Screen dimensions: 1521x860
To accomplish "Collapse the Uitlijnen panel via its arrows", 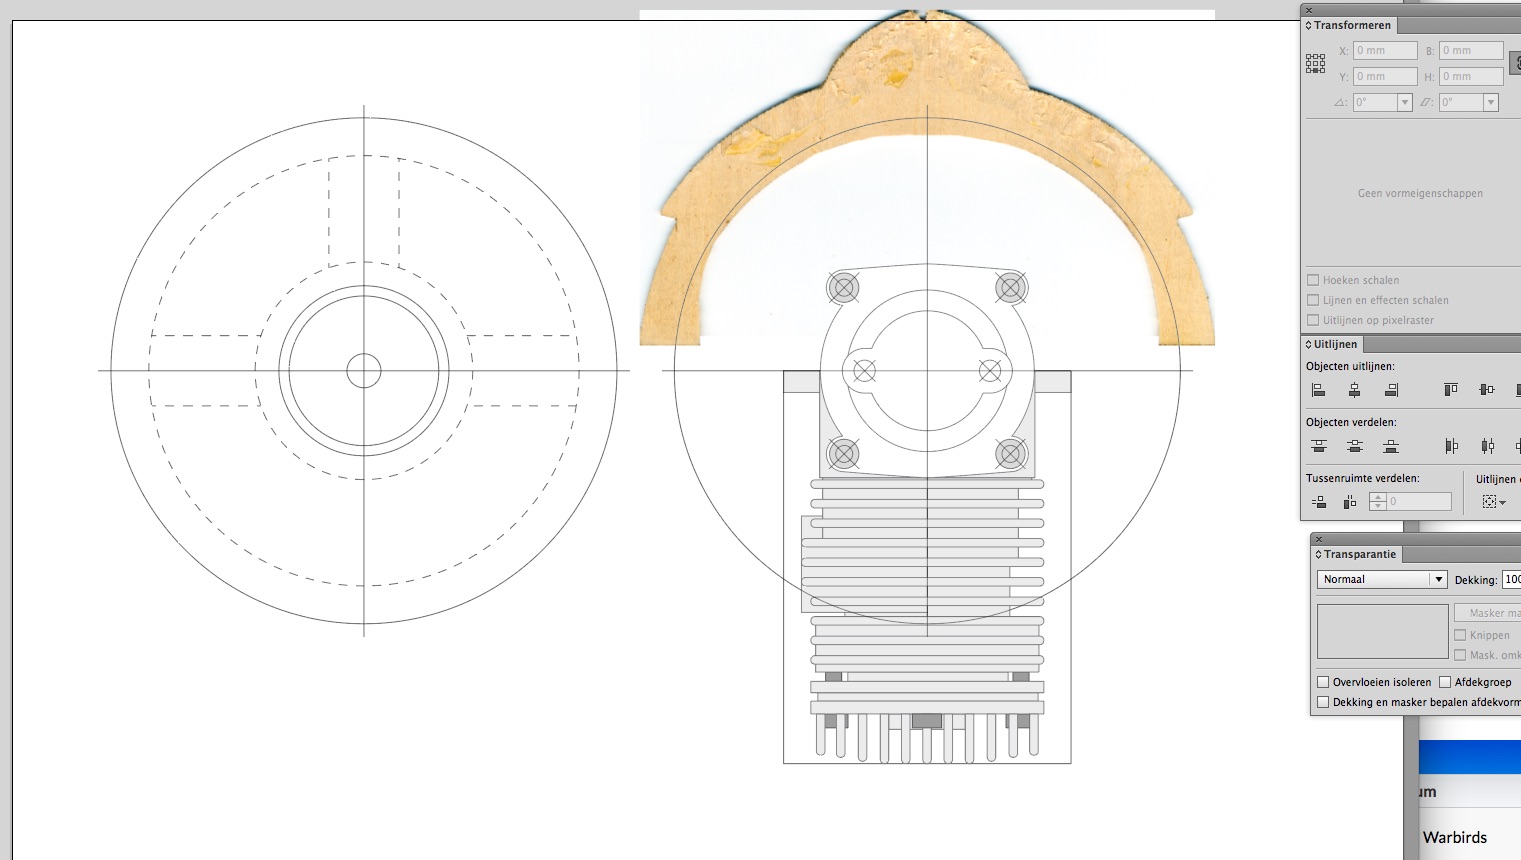I will click(x=1308, y=344).
